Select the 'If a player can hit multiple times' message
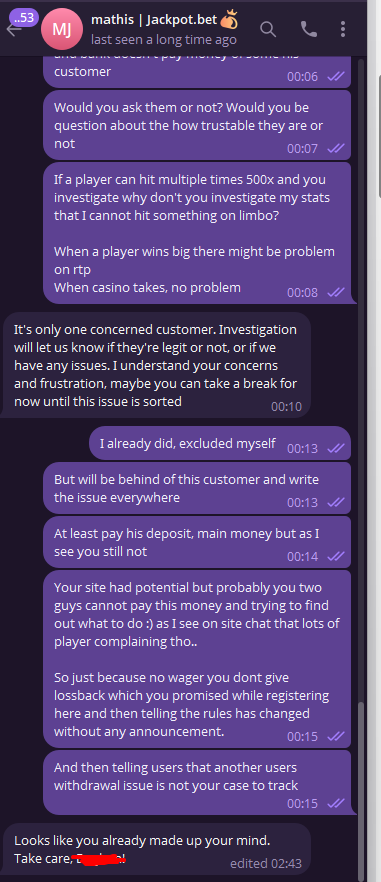The width and height of the screenshot is (381, 882). click(x=197, y=233)
